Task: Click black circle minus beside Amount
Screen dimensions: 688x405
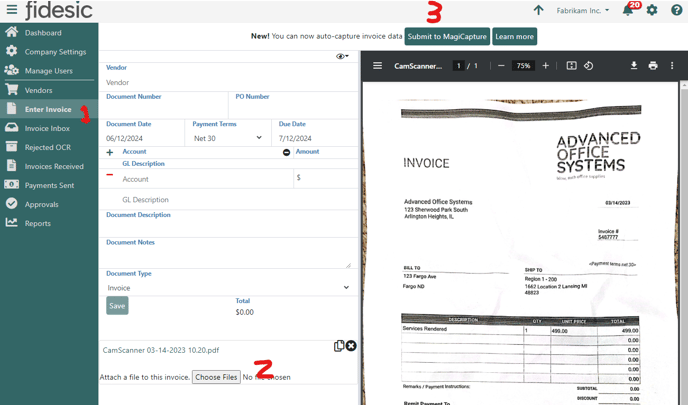Action: click(287, 152)
